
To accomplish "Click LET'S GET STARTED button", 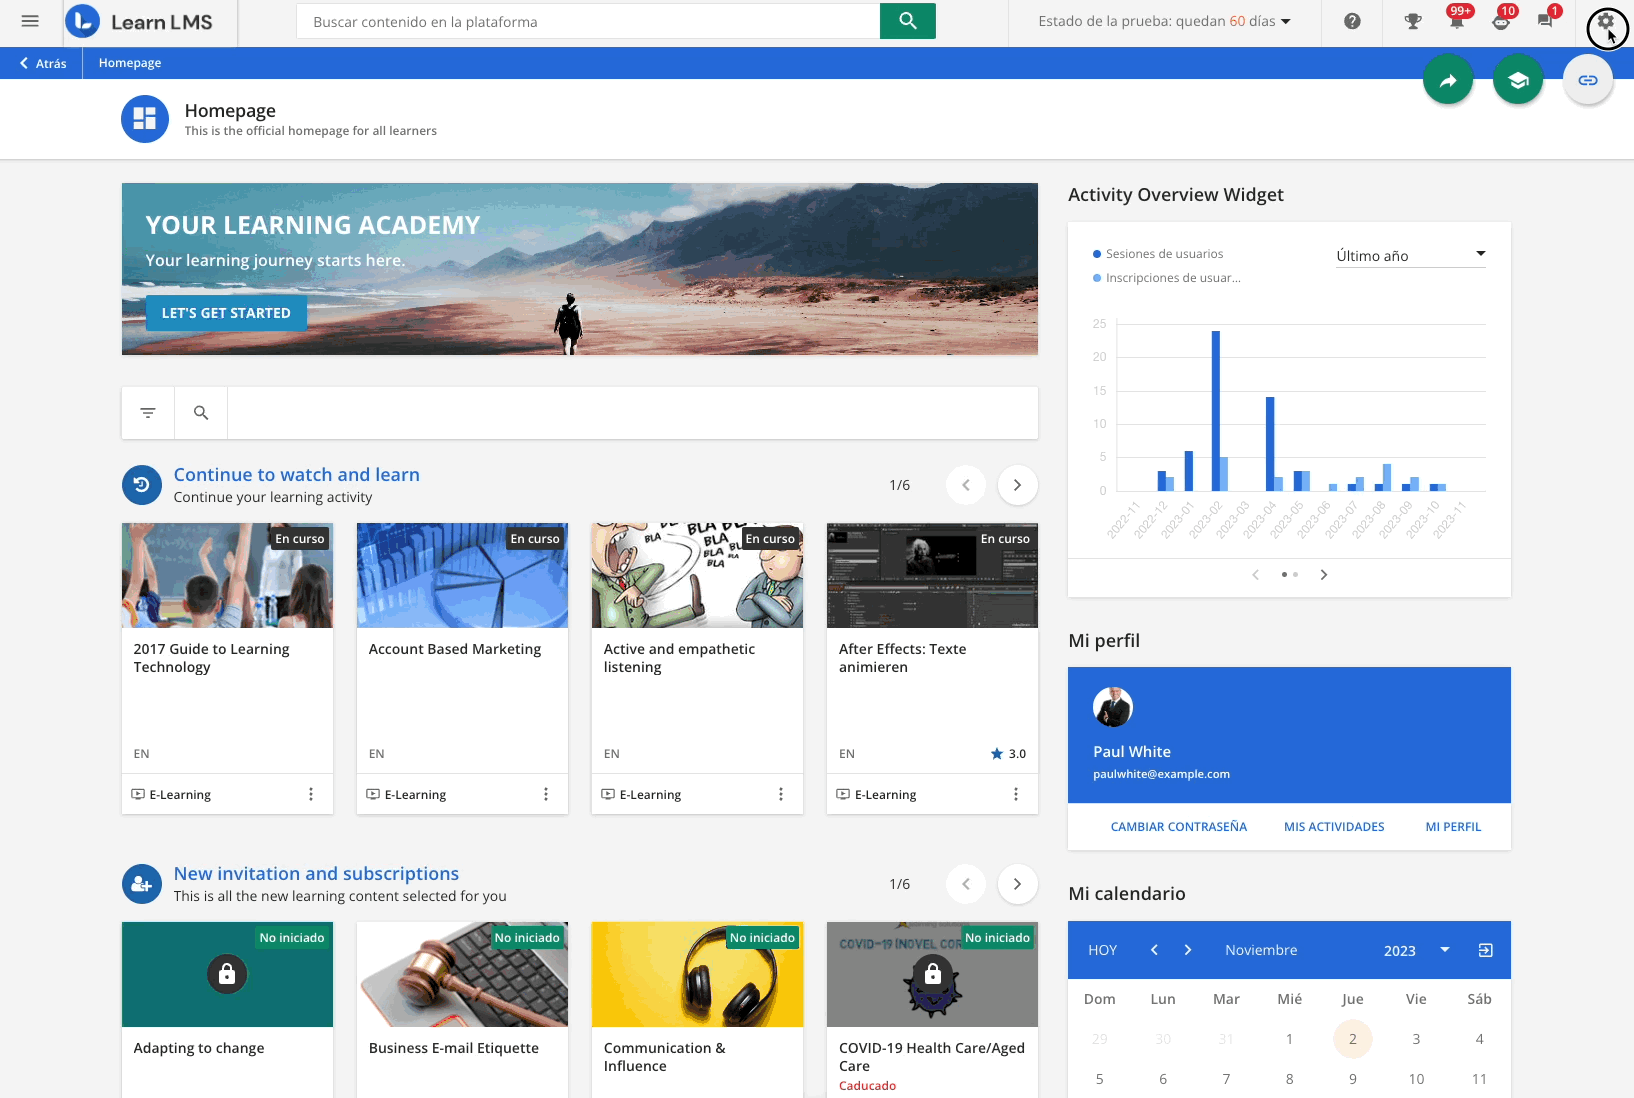I will (226, 313).
